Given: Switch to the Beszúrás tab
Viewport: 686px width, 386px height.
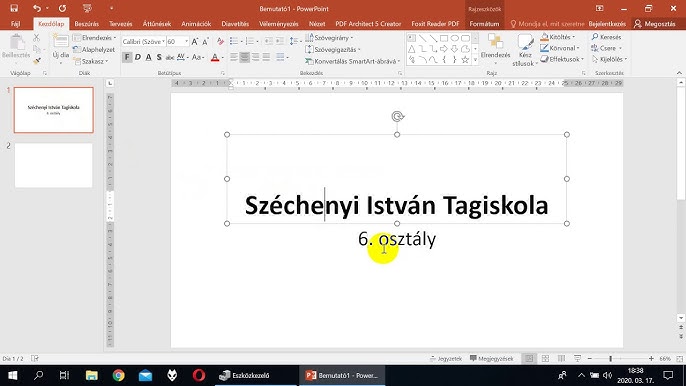Looking at the screenshot, I should [x=87, y=24].
